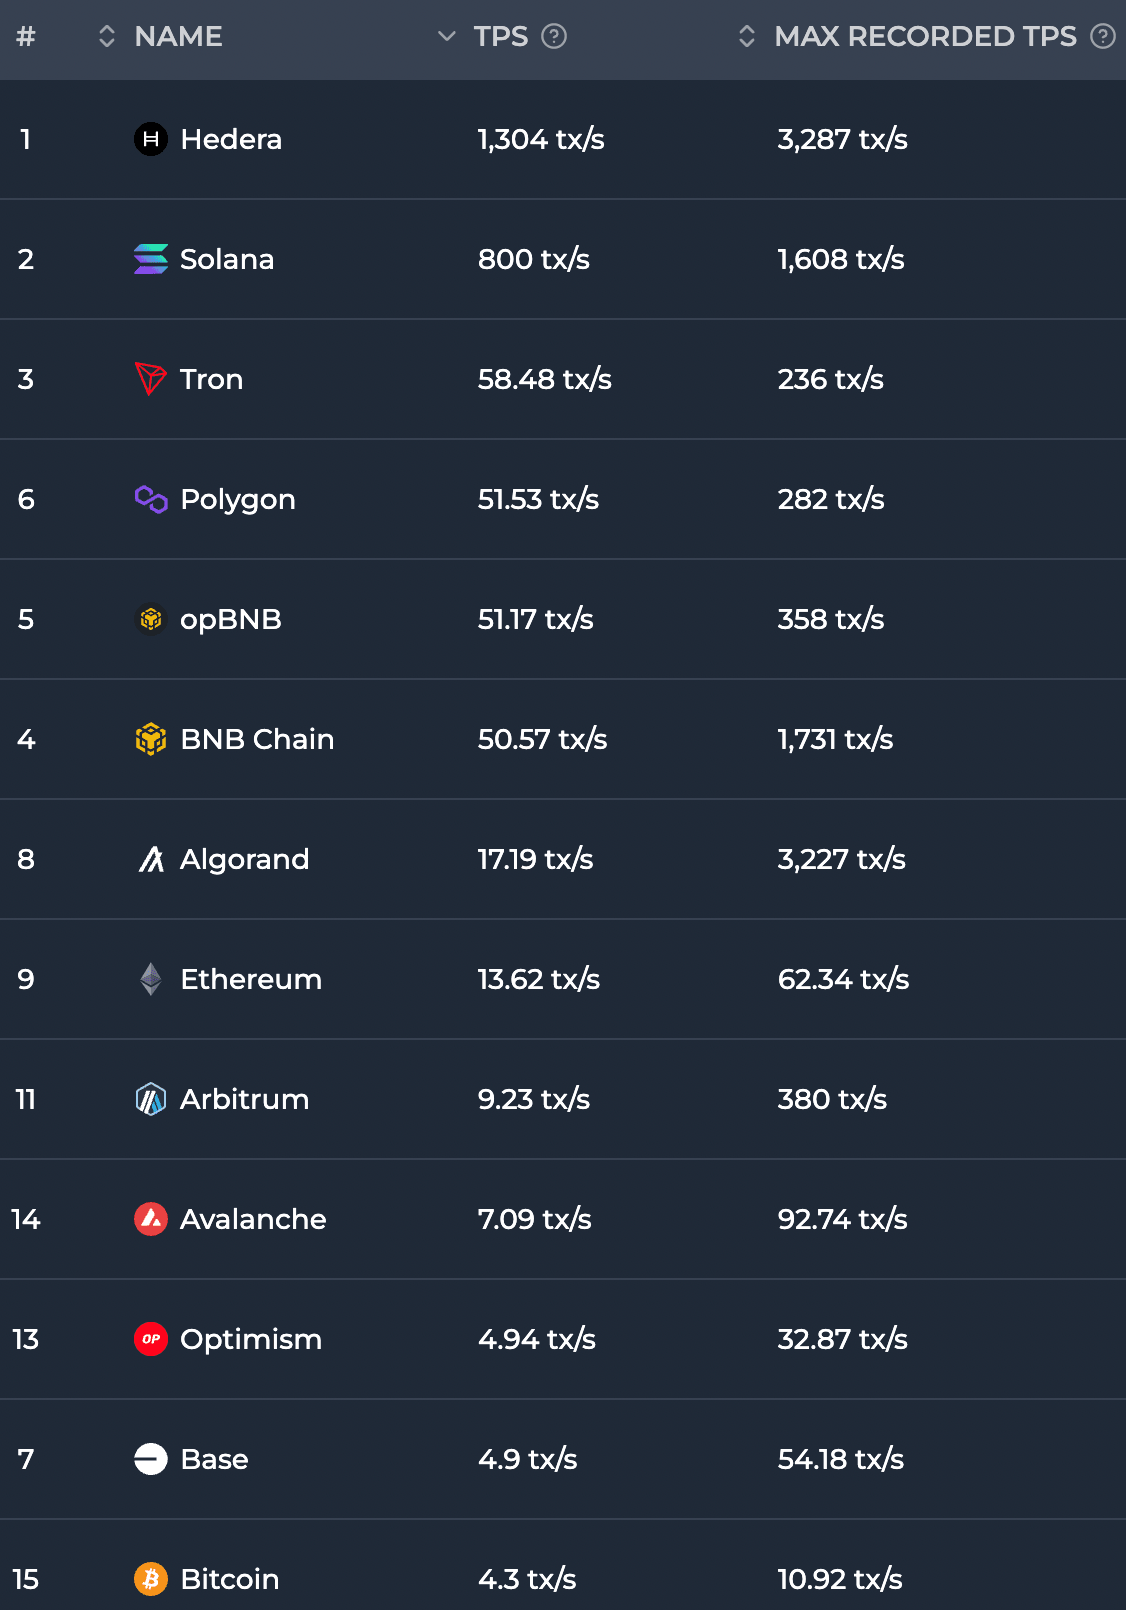
Task: Click the Optimism logo icon
Action: 151,1339
